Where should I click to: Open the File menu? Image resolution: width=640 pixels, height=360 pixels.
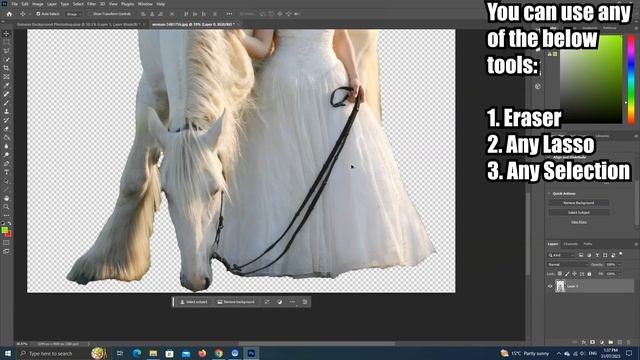[x=14, y=4]
